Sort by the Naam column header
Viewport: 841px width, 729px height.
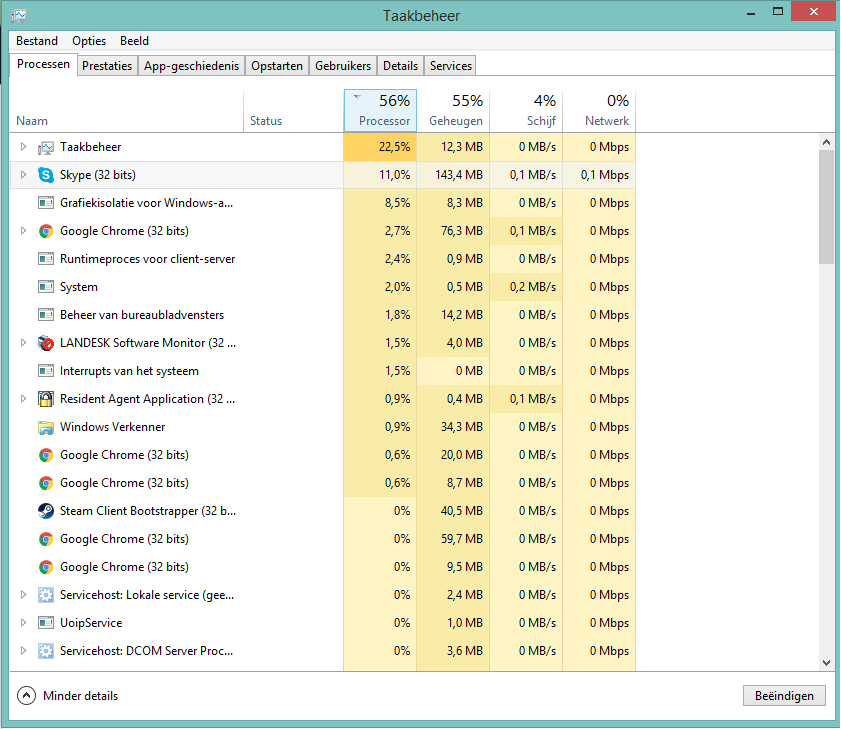pyautogui.click(x=127, y=111)
